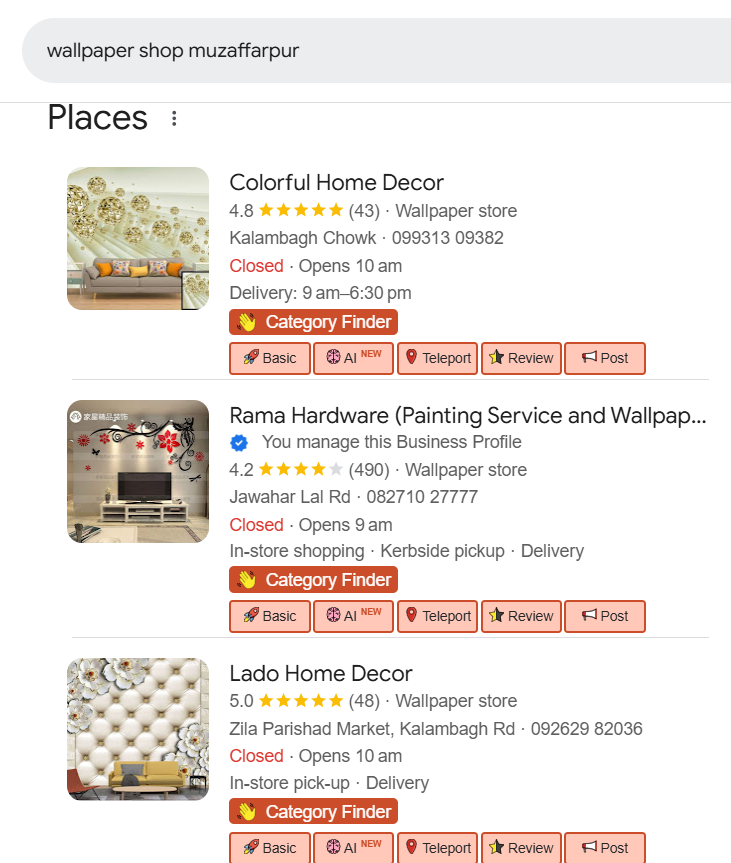The width and height of the screenshot is (731, 863).
Task: Open Lado Home Decor photo thumbnail
Action: 138,729
